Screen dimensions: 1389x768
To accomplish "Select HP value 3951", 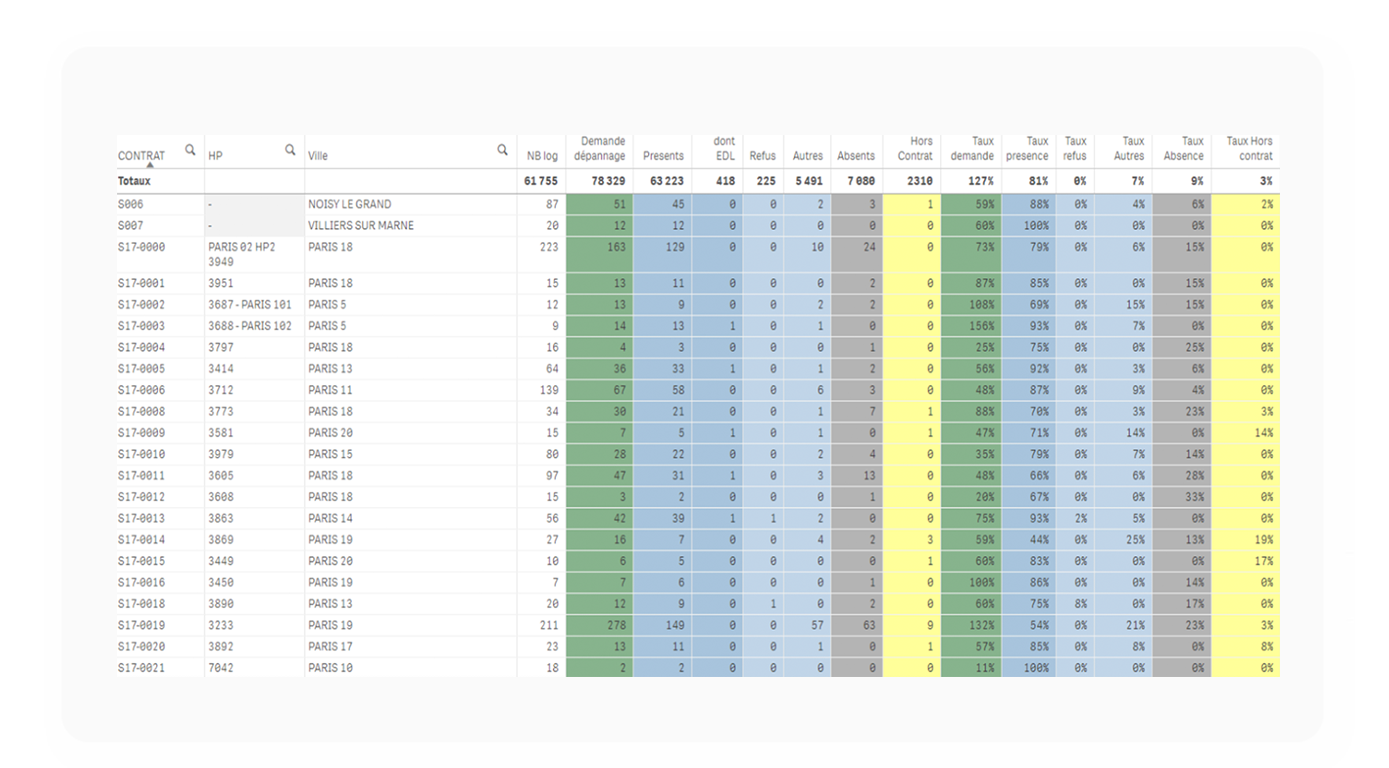I will click(221, 284).
